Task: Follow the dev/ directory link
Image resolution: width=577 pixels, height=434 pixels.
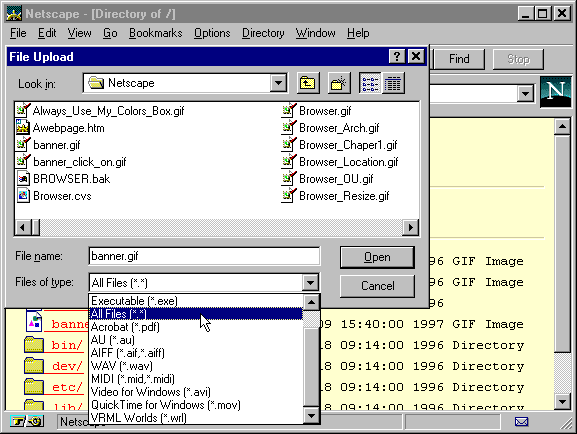Action: coord(67,366)
